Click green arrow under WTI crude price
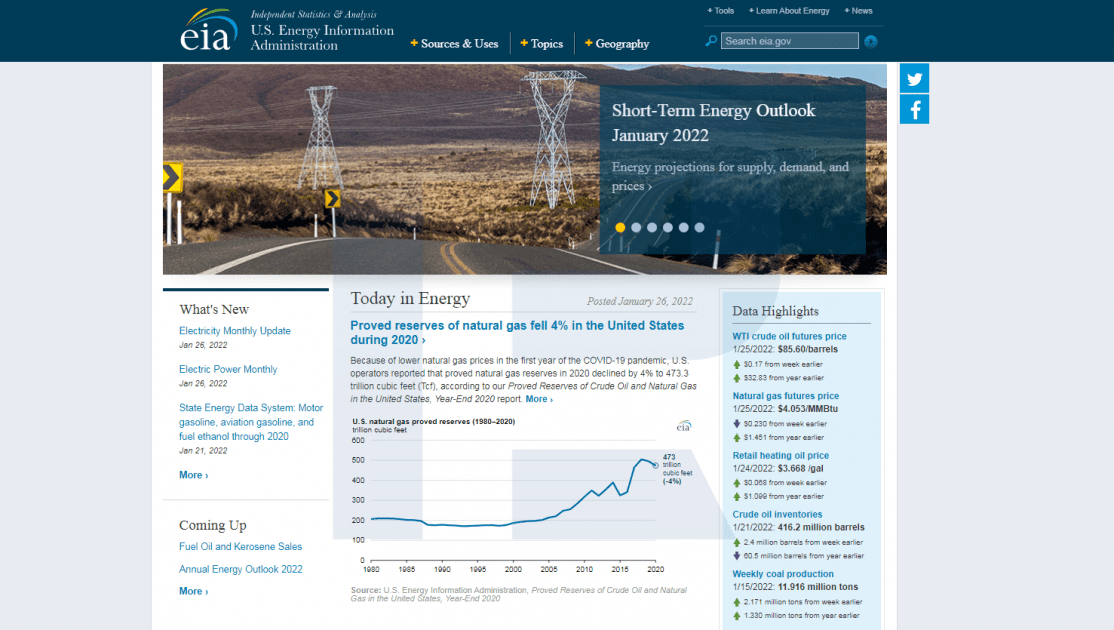This screenshot has width=1114, height=630. [x=737, y=364]
